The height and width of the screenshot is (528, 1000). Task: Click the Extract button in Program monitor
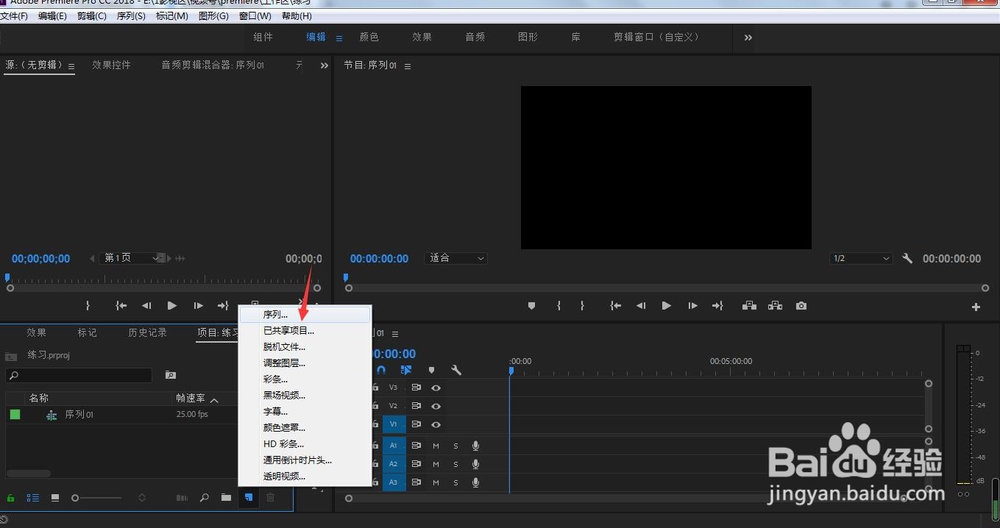775,306
